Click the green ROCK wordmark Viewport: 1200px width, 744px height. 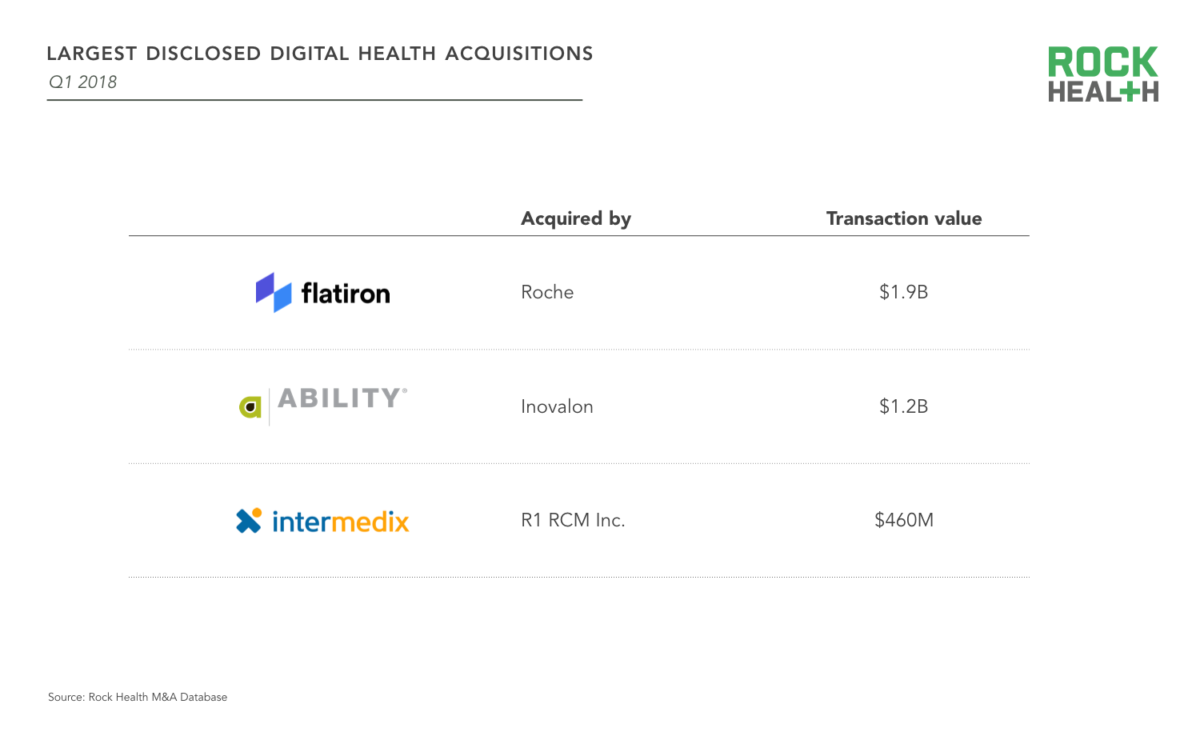point(1103,62)
